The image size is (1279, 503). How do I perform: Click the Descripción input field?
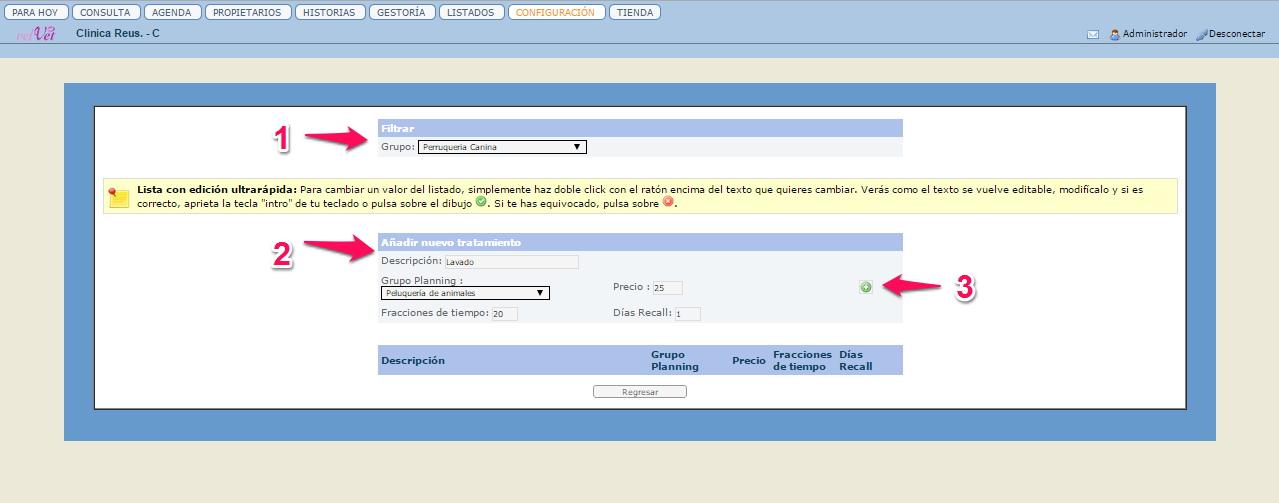coord(511,262)
